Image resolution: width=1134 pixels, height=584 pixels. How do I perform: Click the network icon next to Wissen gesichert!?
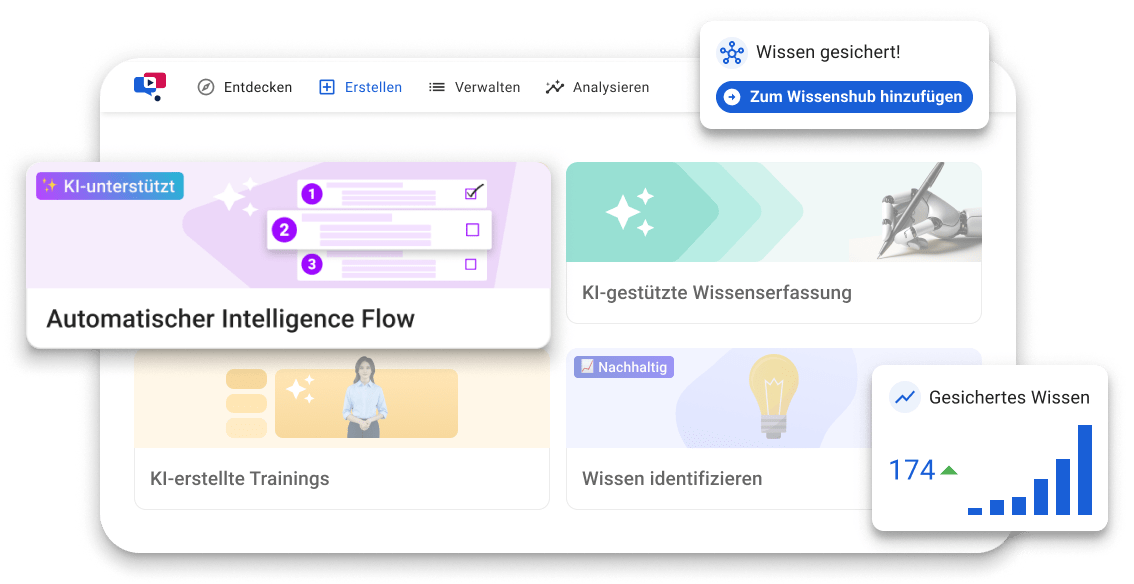(732, 53)
